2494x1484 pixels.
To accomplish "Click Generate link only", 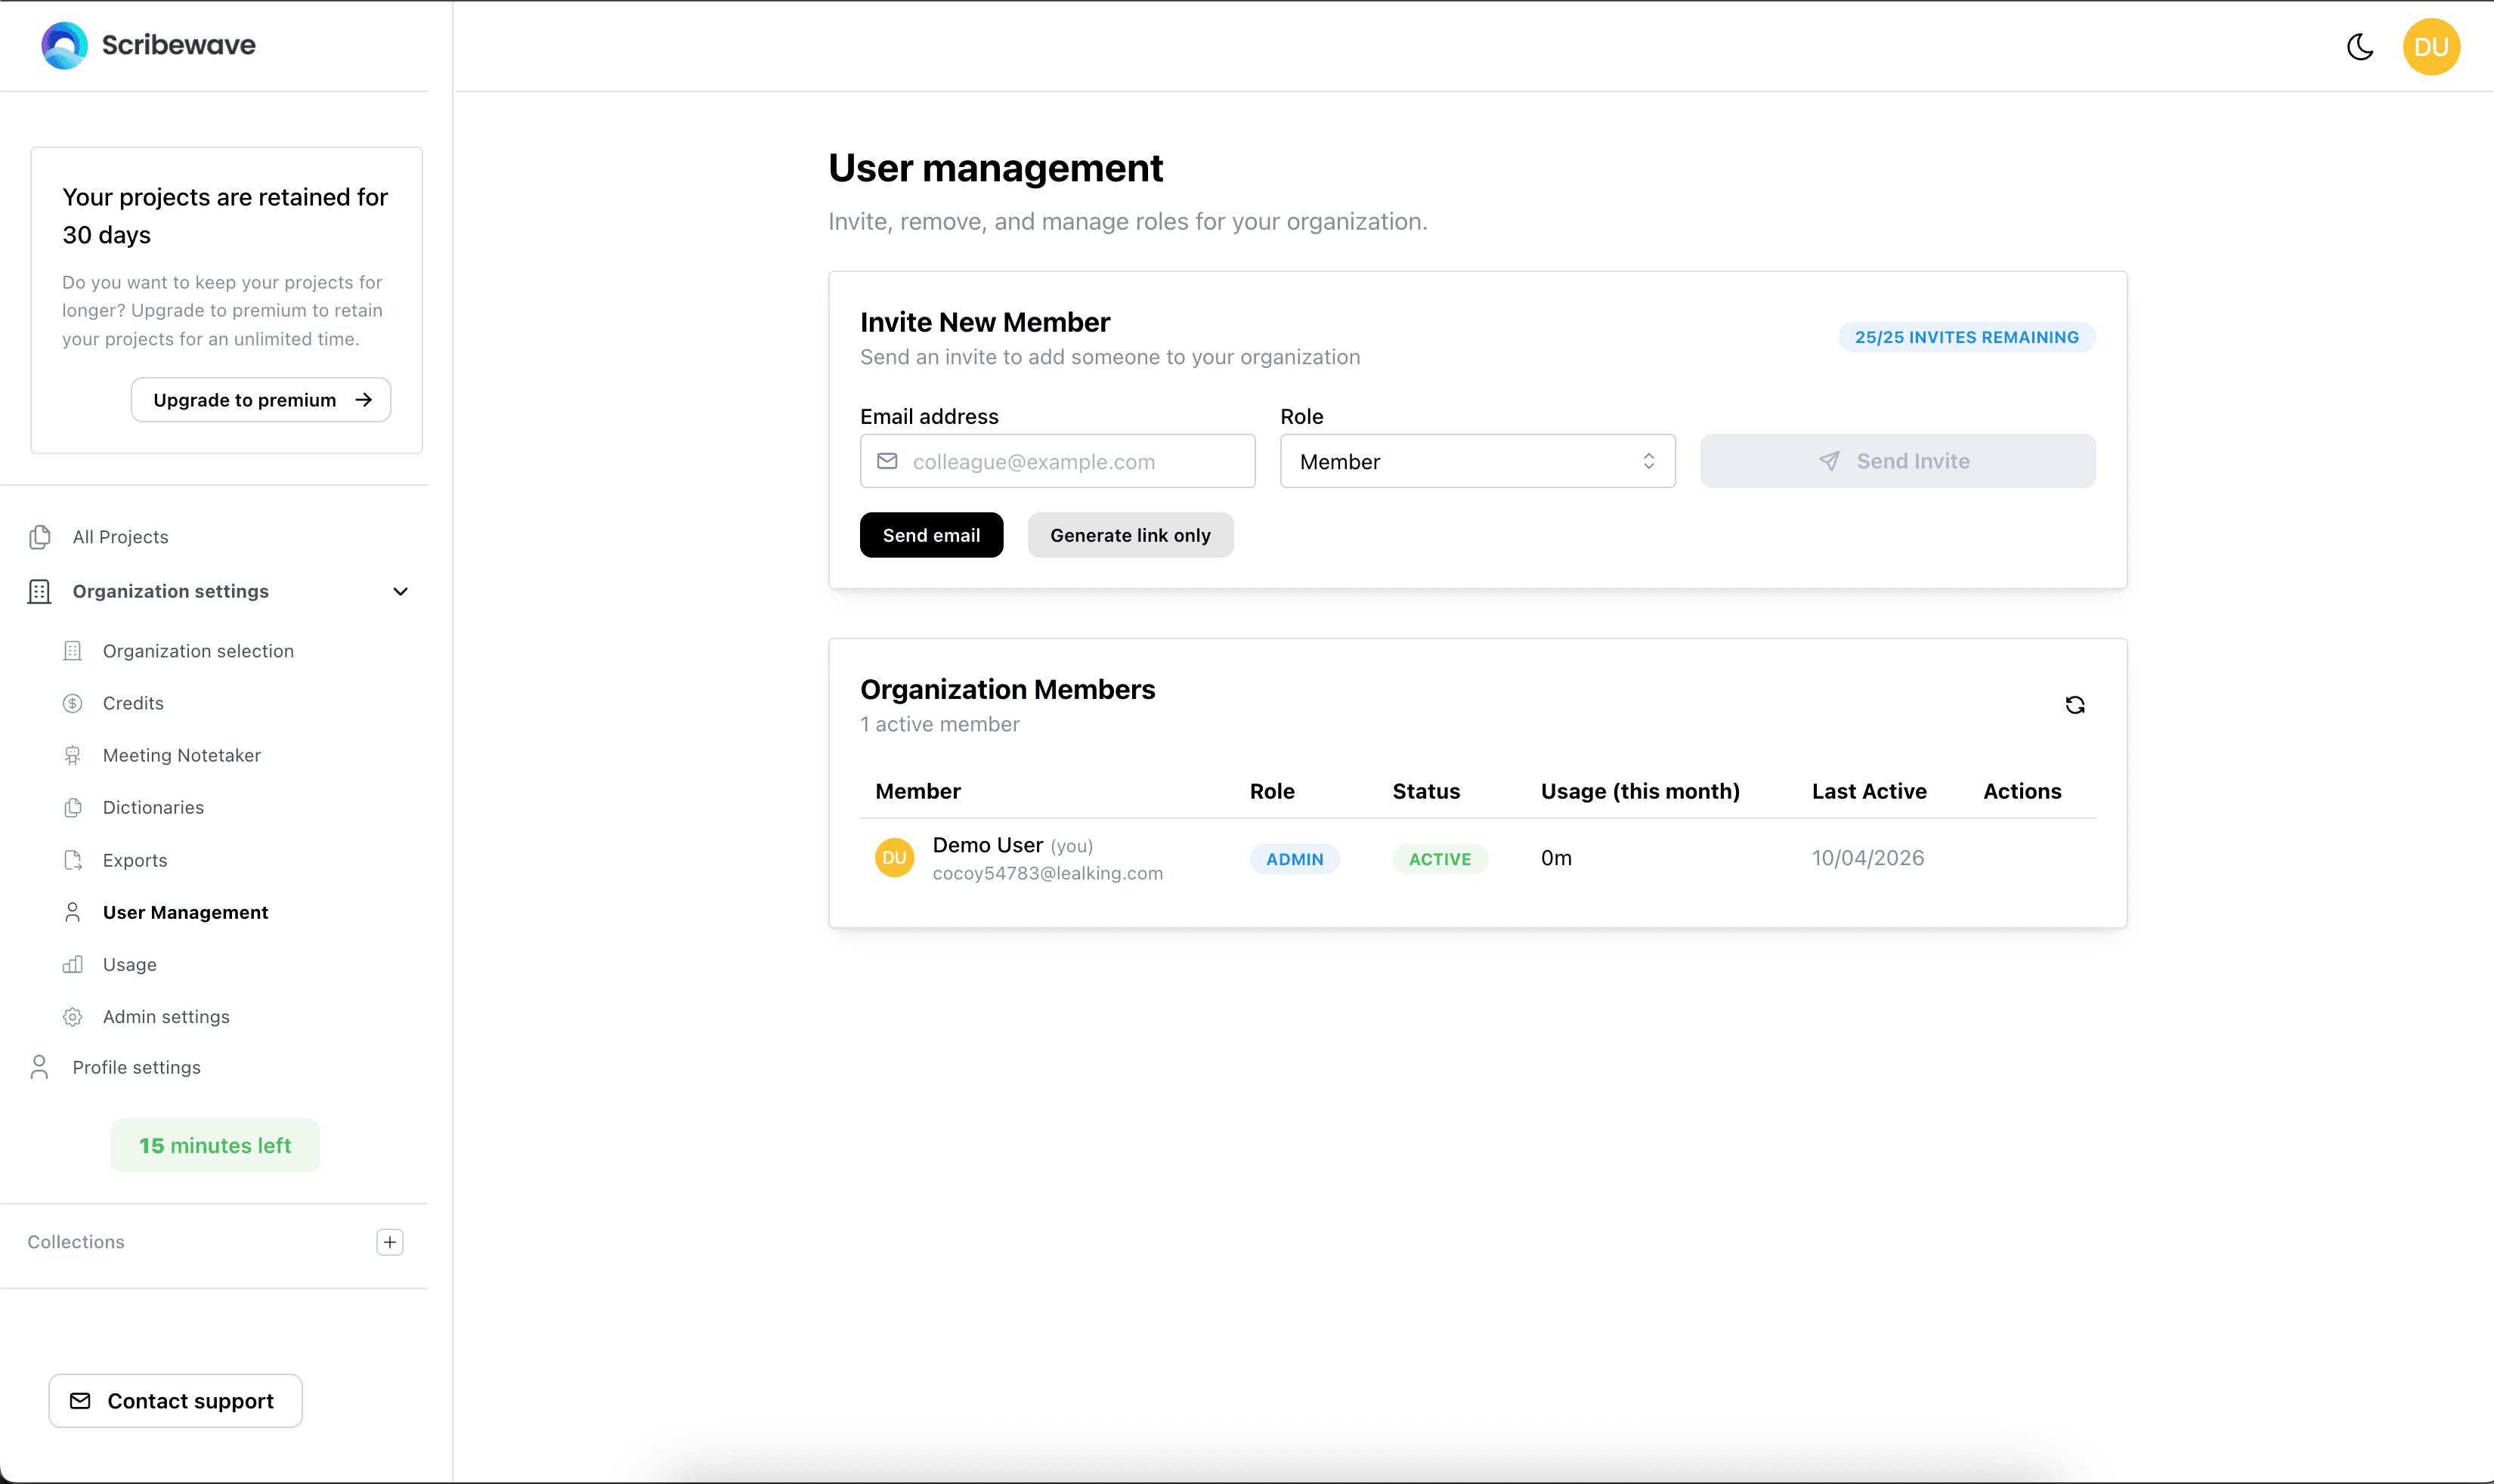I will (1129, 535).
